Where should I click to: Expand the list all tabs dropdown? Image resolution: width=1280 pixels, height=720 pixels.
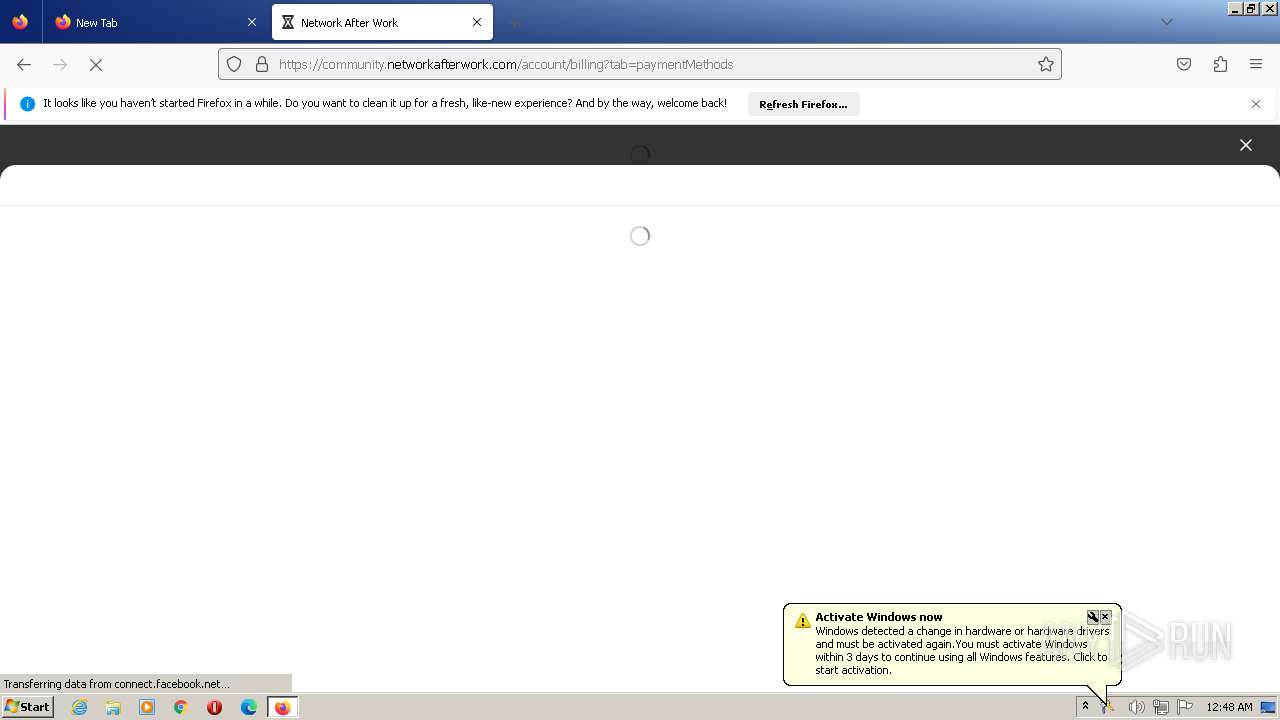click(x=1166, y=22)
